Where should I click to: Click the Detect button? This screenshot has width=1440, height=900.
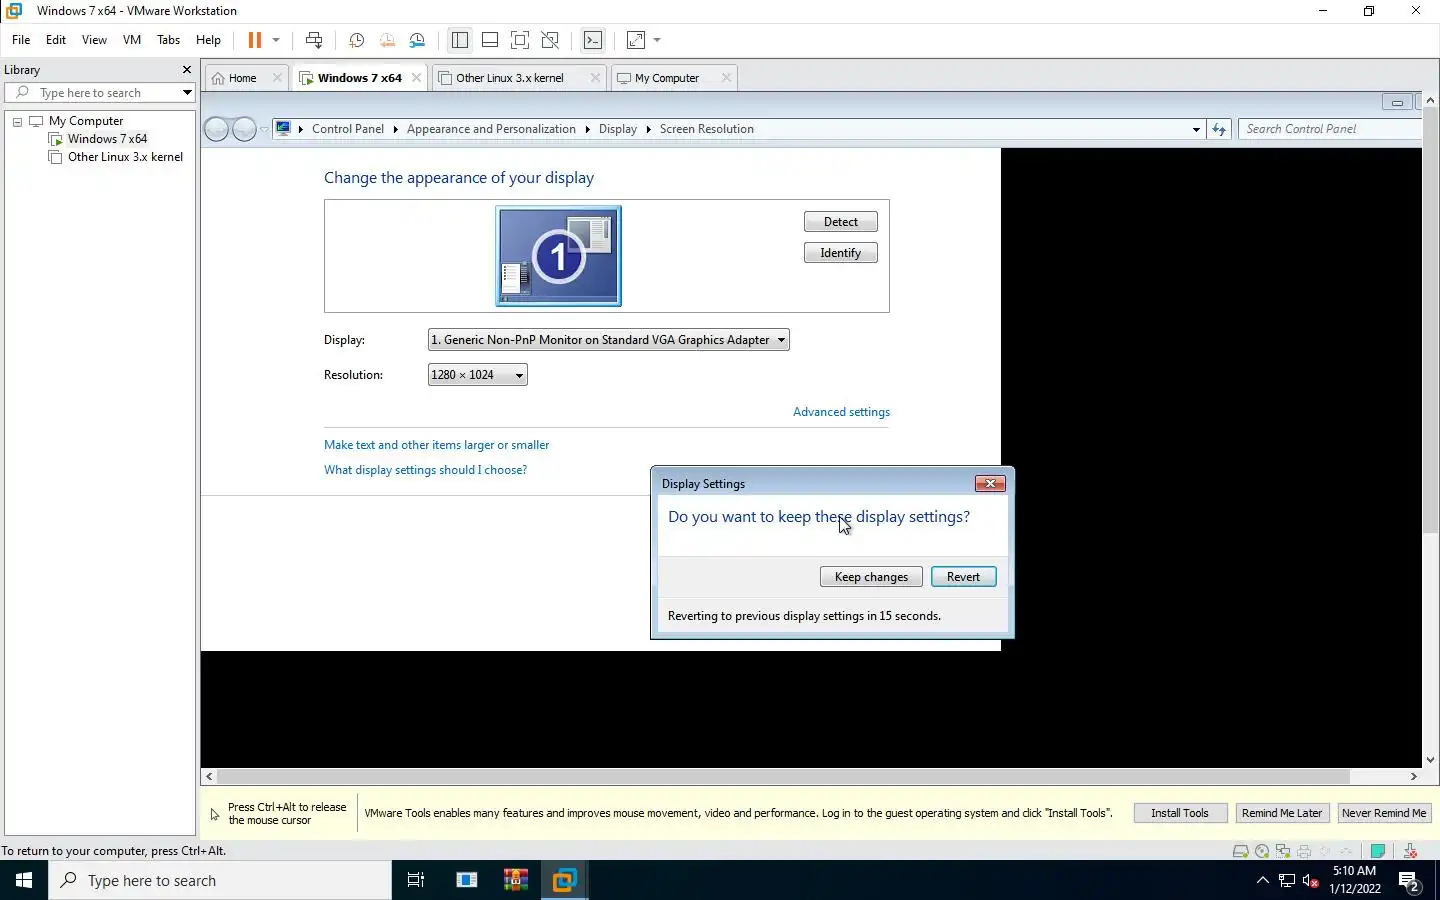pos(841,222)
